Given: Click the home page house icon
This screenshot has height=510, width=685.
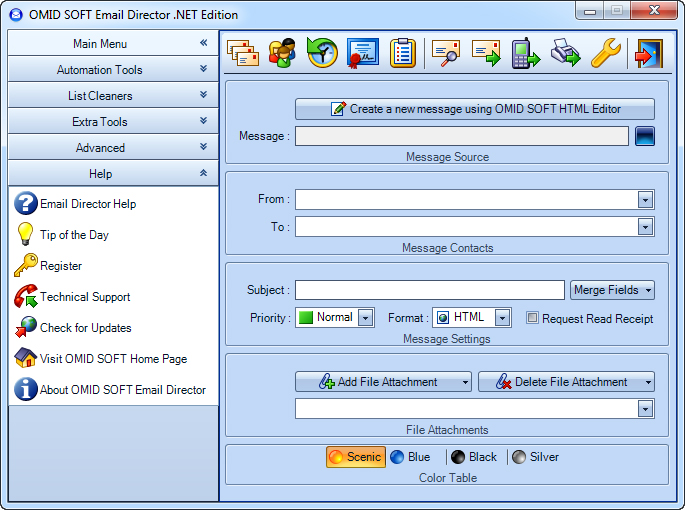Looking at the screenshot, I should pyautogui.click(x=26, y=358).
